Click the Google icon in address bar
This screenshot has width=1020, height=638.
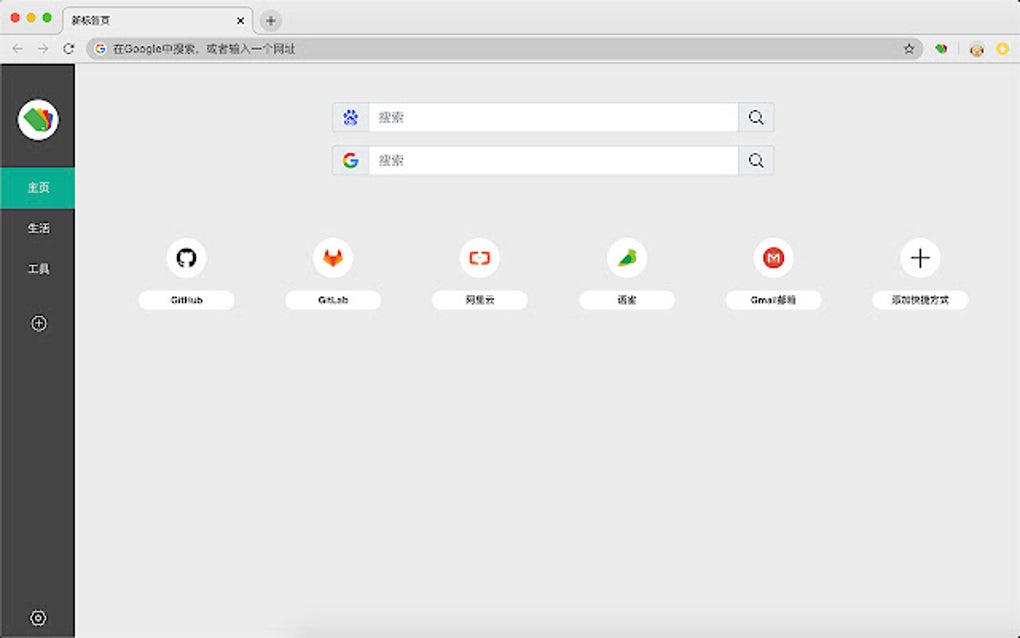[100, 49]
